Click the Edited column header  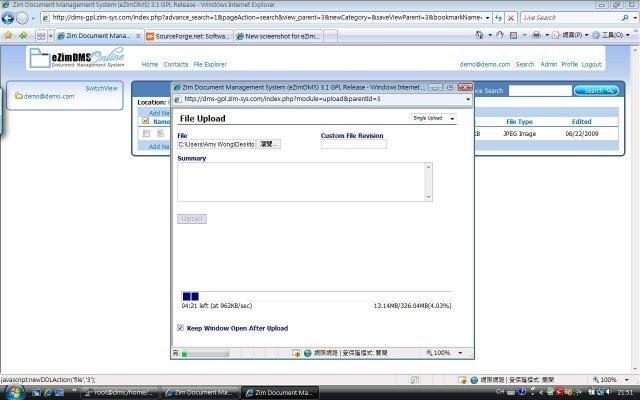[581, 122]
